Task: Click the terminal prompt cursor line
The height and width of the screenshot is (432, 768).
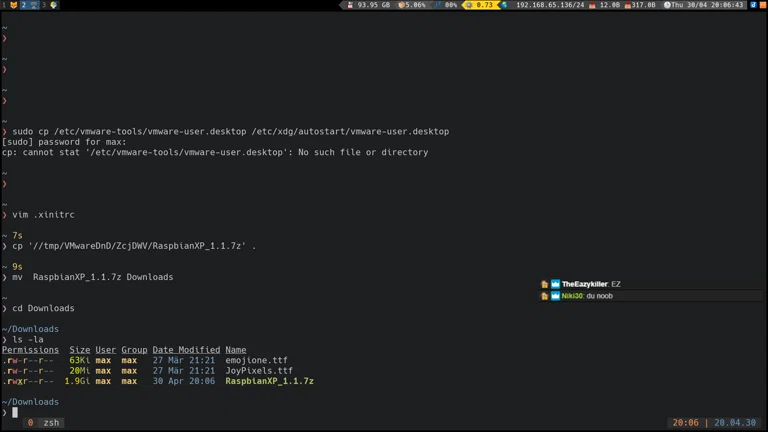Action: (15, 412)
